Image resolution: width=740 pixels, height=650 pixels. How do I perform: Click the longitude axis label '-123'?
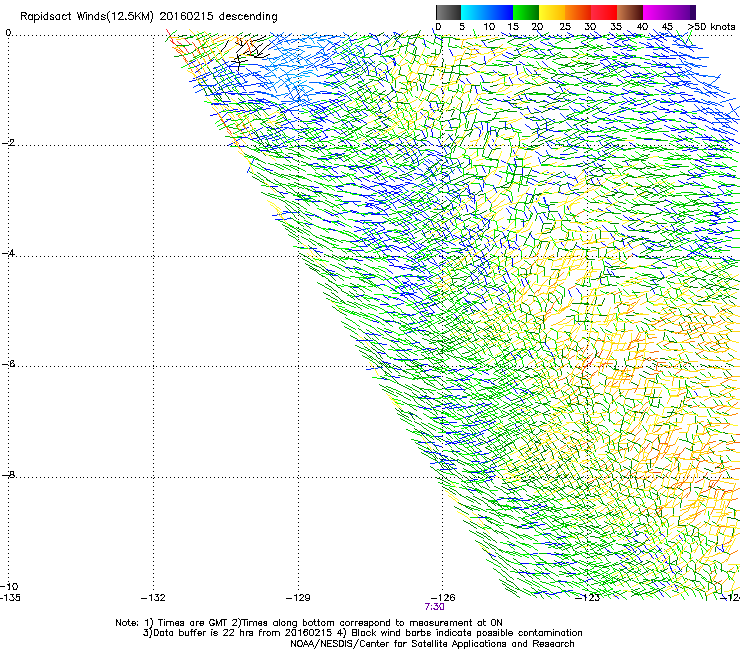tap(588, 598)
